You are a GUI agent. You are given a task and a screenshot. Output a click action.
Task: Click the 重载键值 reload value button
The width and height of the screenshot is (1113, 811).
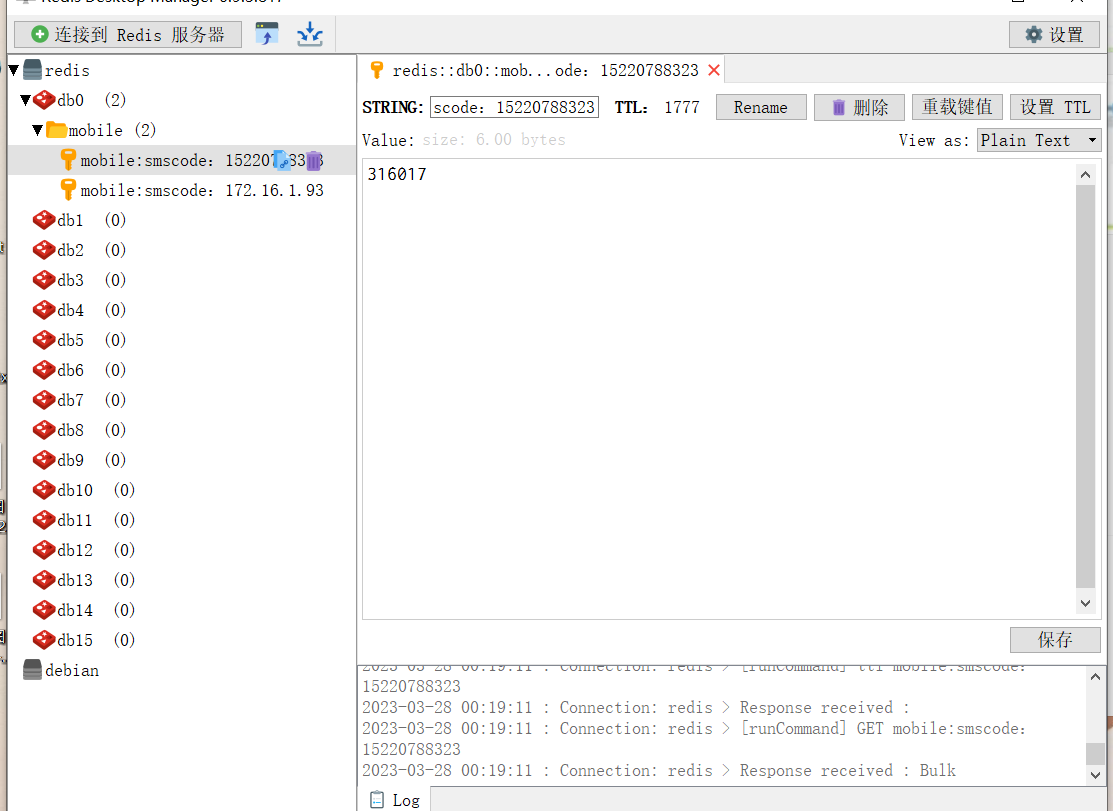(x=957, y=107)
